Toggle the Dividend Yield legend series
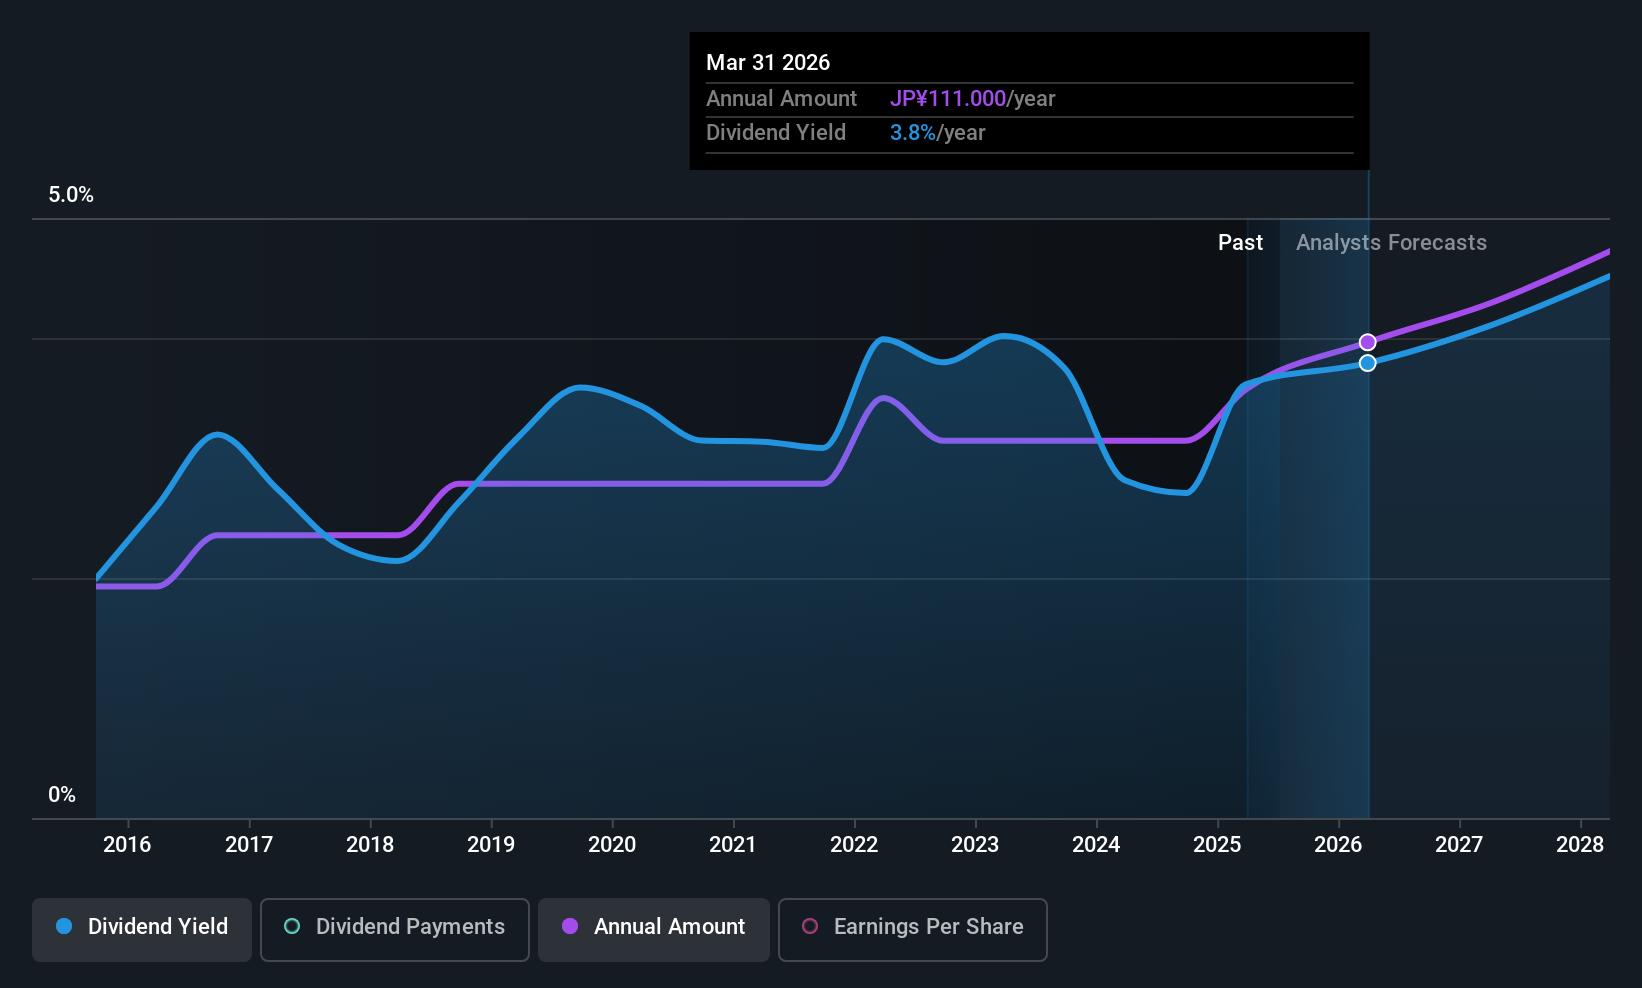The image size is (1642, 988). point(142,930)
